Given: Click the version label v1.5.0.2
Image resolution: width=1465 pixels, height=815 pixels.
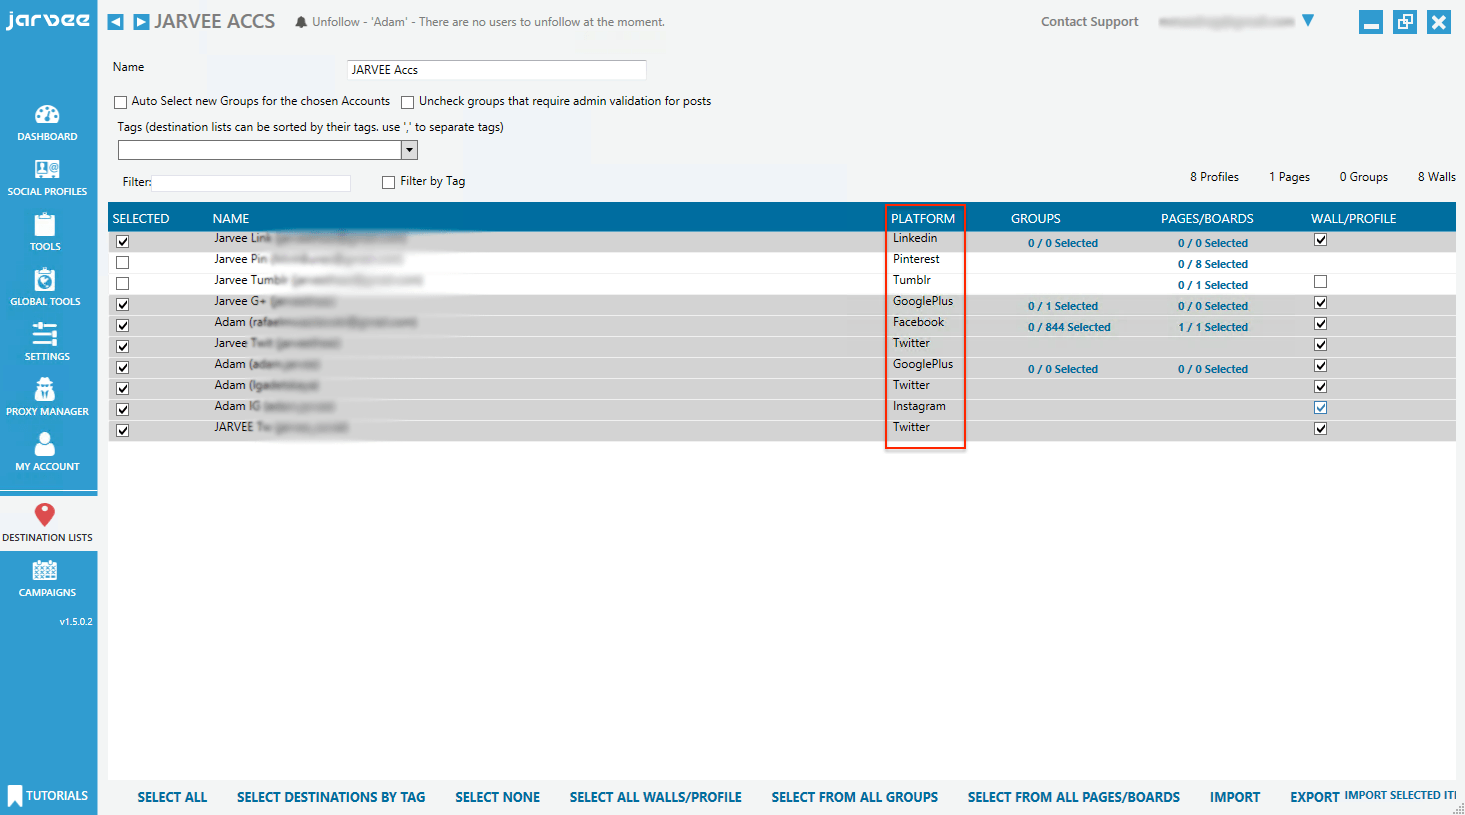Looking at the screenshot, I should (x=76, y=622).
